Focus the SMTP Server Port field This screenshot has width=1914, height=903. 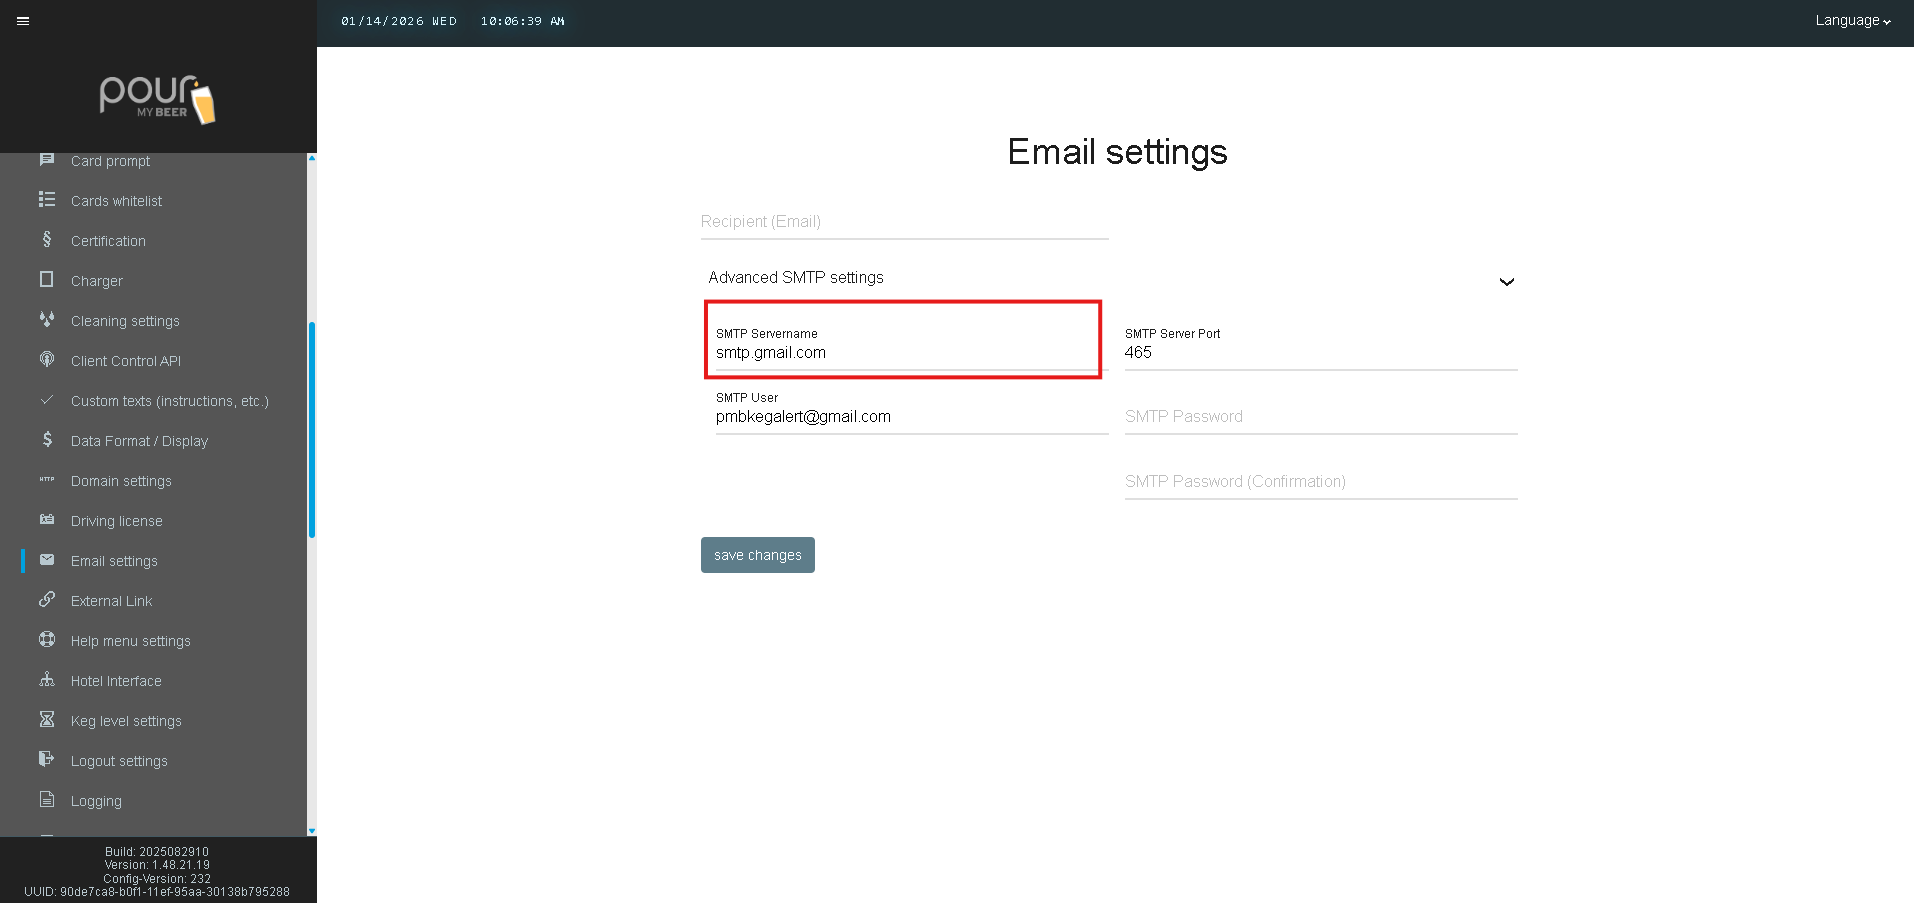[1320, 353]
